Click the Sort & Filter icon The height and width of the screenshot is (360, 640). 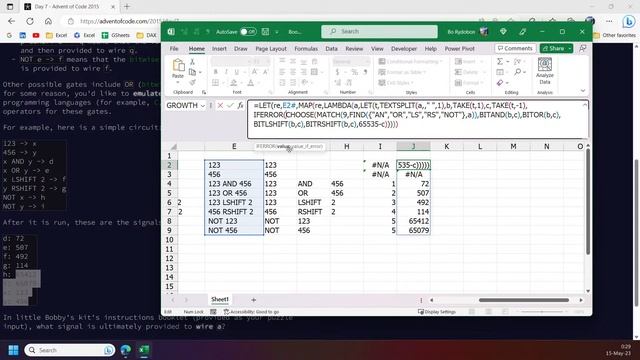(518, 62)
